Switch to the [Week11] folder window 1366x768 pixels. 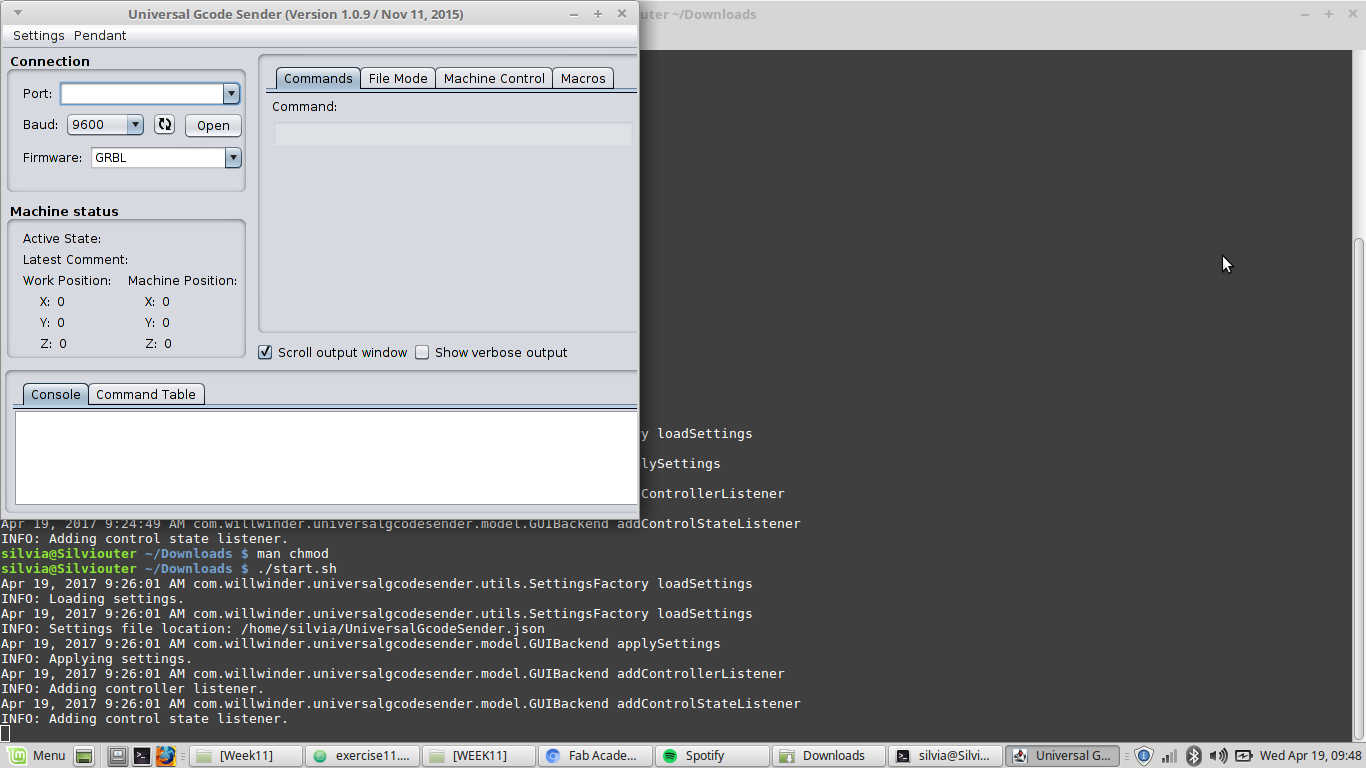(246, 756)
